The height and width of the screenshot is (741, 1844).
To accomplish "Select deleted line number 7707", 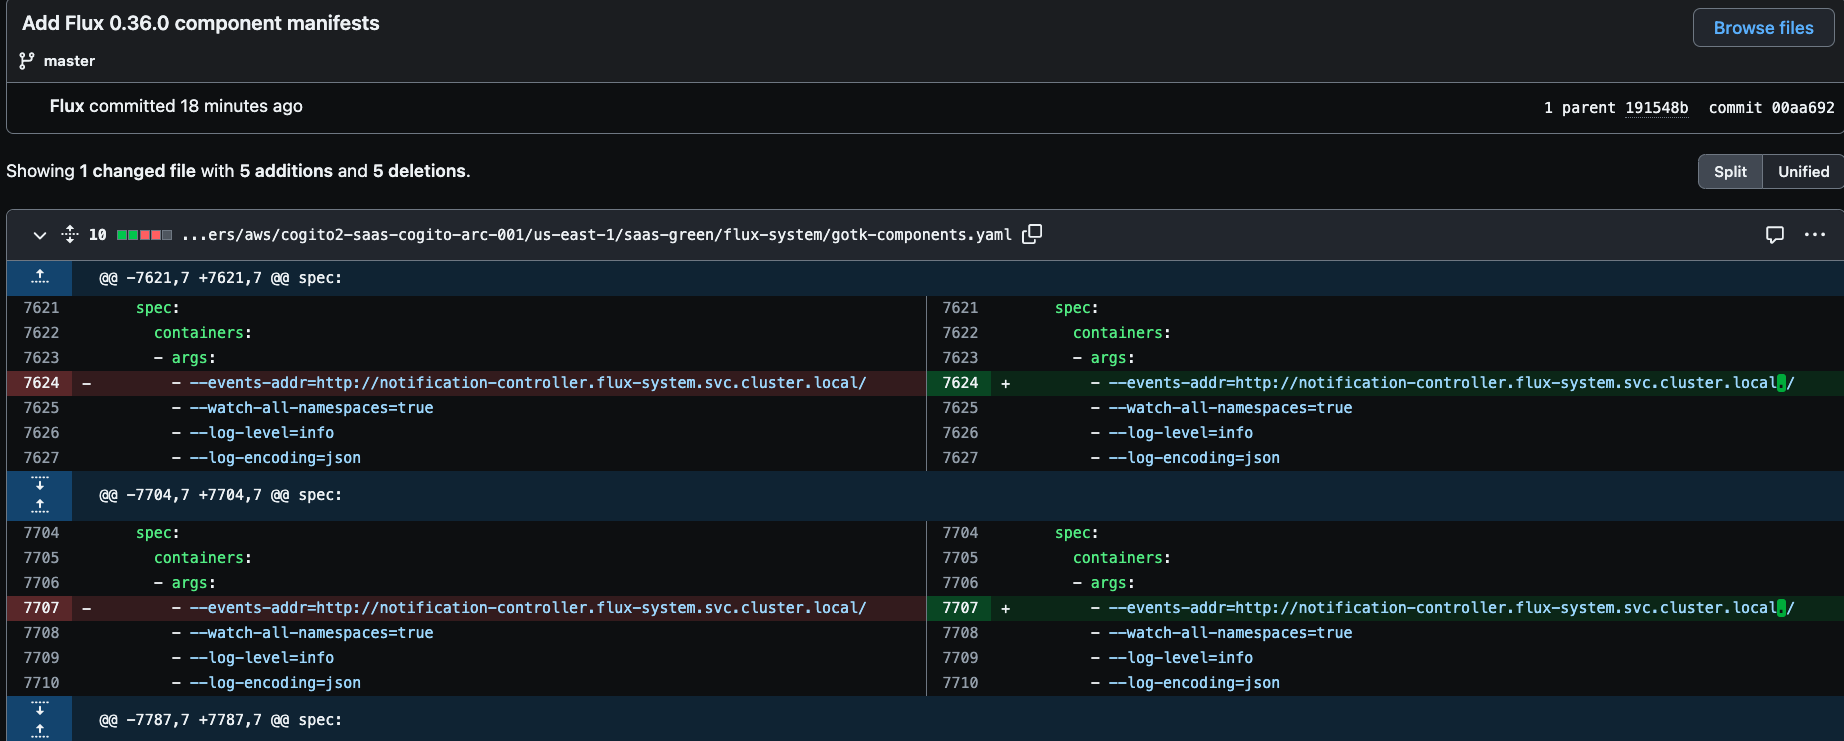I will point(41,608).
